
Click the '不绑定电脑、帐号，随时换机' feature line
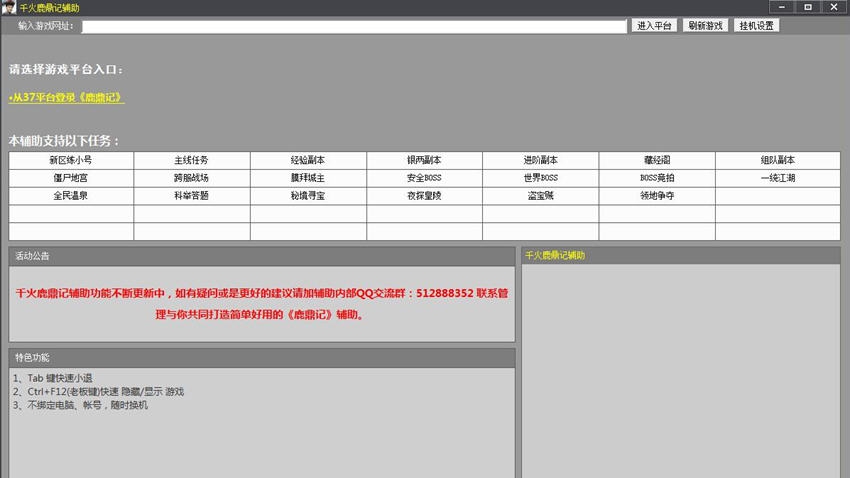80,405
